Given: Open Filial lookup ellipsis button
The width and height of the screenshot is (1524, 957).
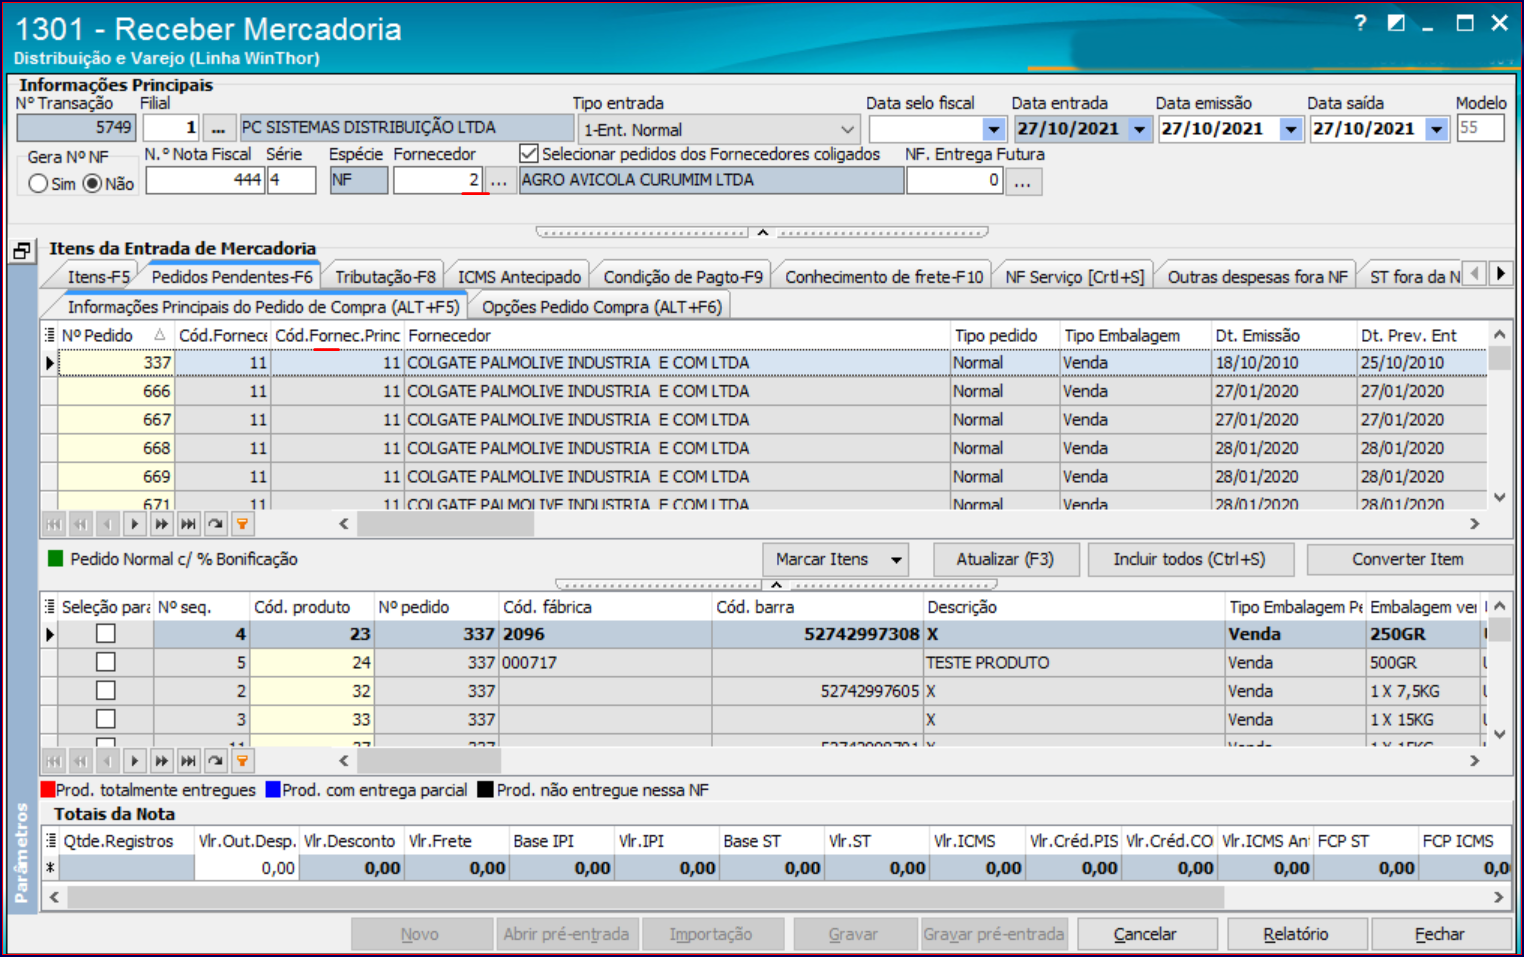Looking at the screenshot, I should pyautogui.click(x=218, y=128).
